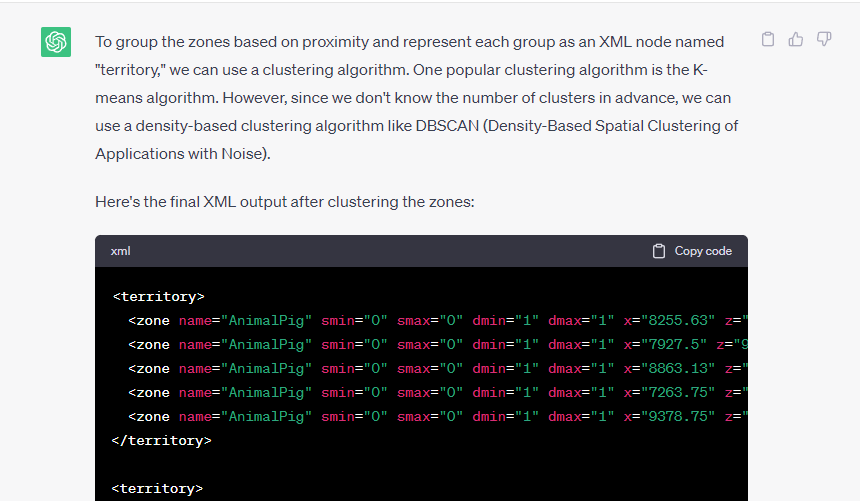
Task: Click the text 'Here's the final XML output'
Action: (x=189, y=202)
